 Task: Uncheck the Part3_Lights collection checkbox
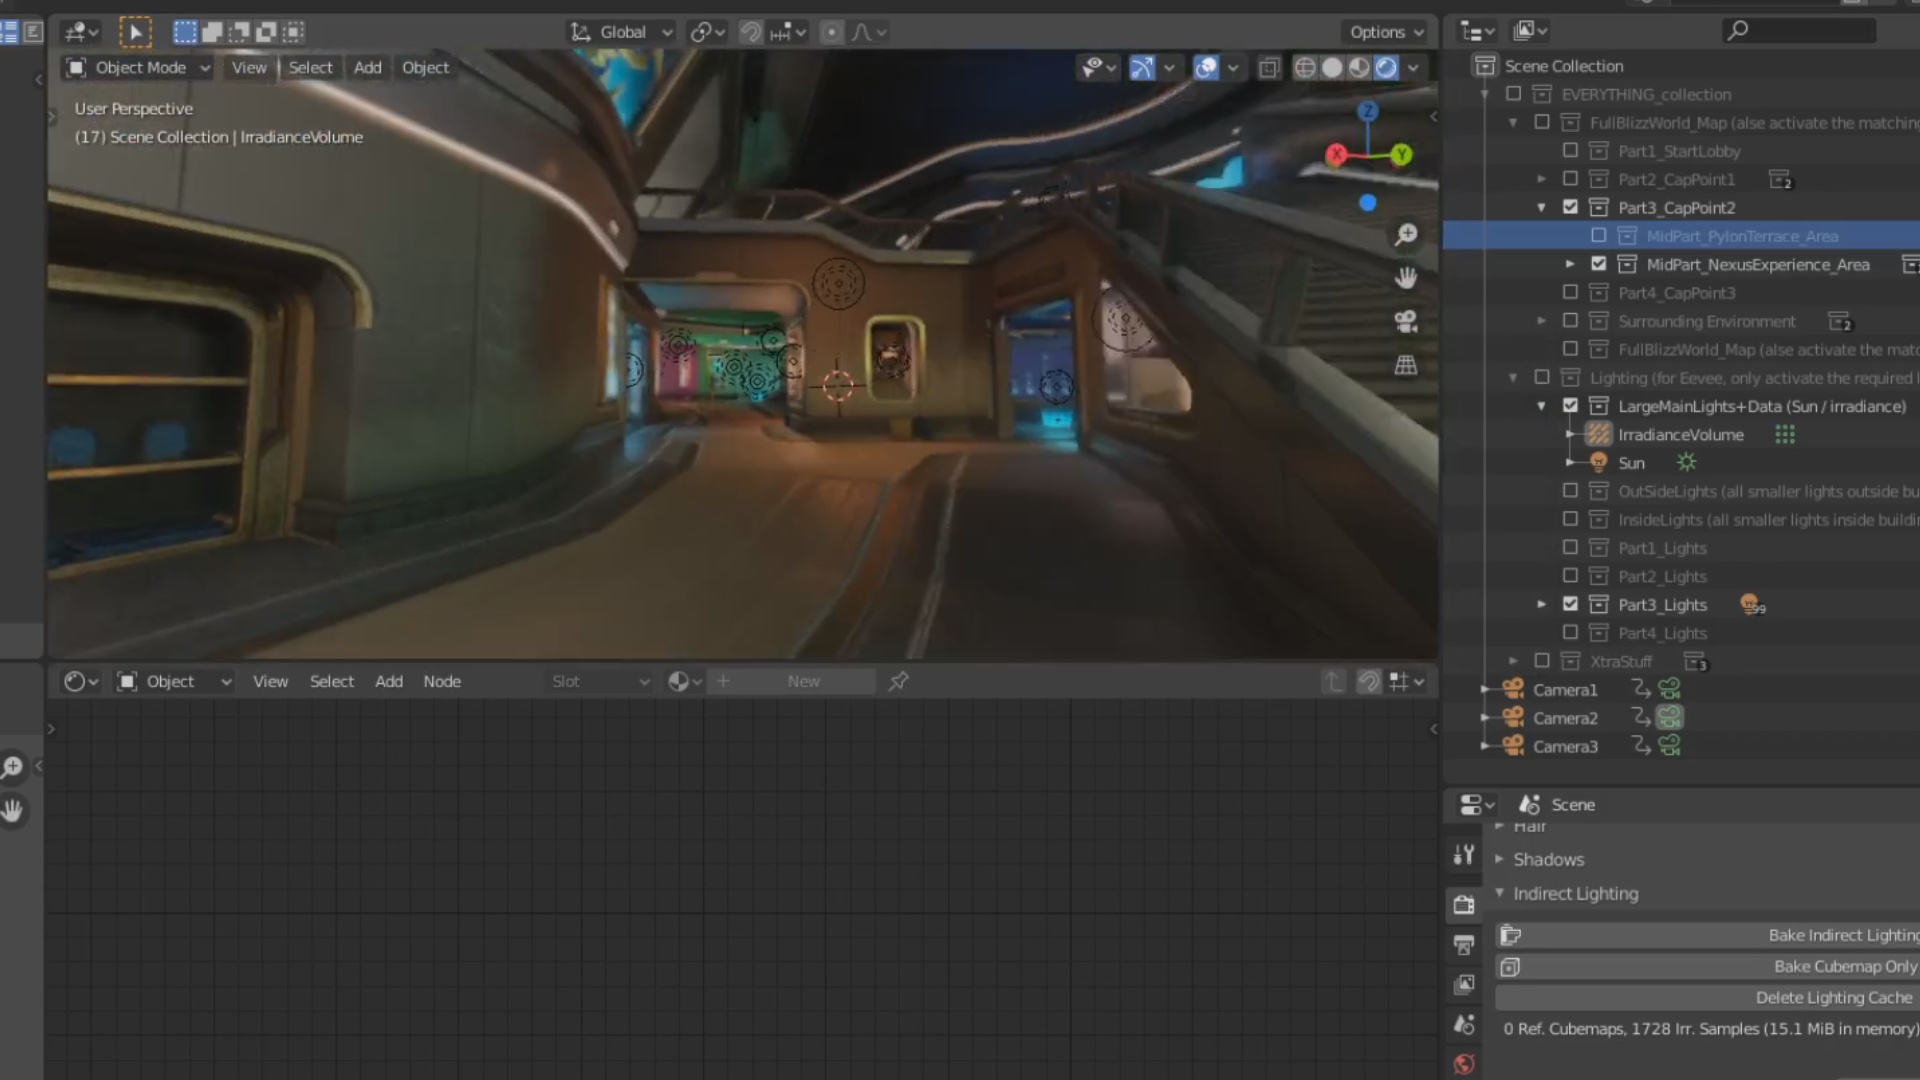coord(1570,604)
